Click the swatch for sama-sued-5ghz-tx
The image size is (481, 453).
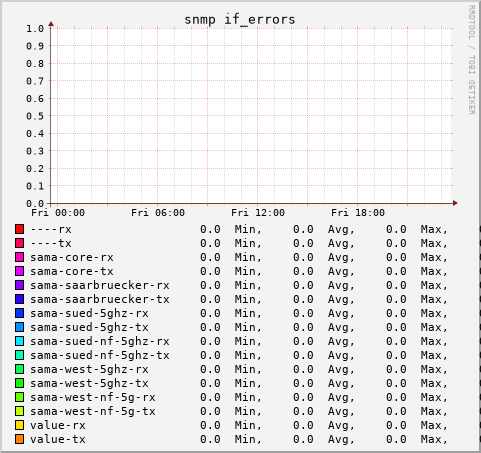19,327
